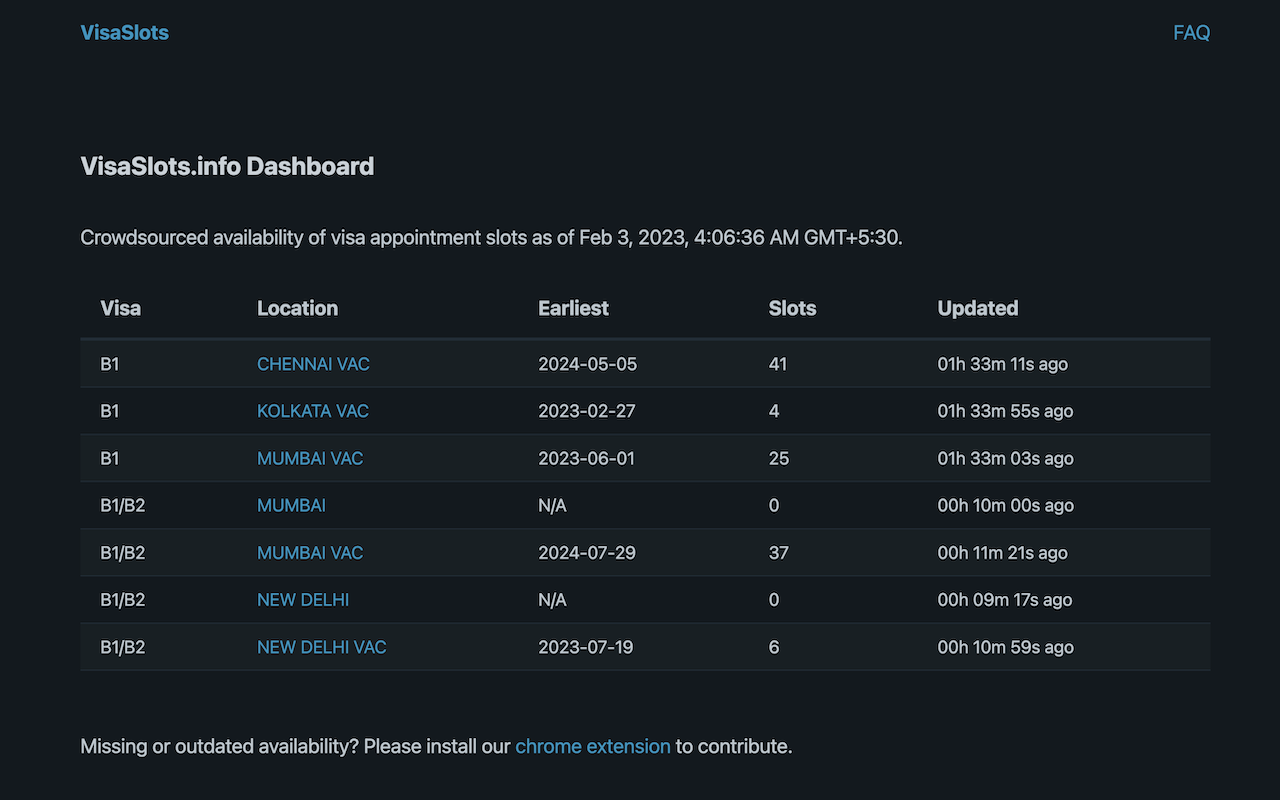The height and width of the screenshot is (800, 1280).
Task: Click the updated time 00h 10m 59s ago
Action: tap(1005, 647)
